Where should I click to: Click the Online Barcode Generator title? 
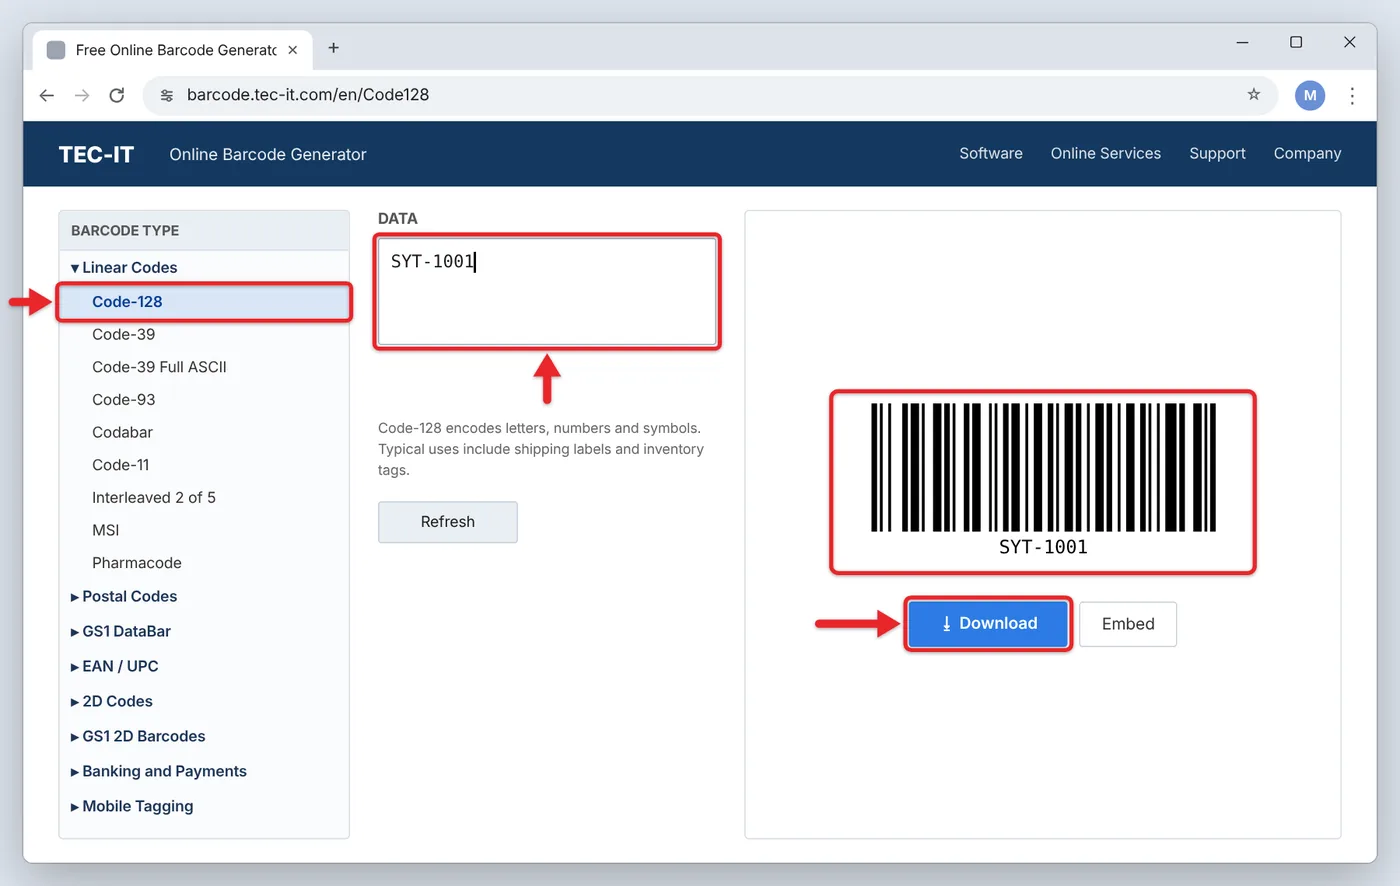click(x=268, y=154)
